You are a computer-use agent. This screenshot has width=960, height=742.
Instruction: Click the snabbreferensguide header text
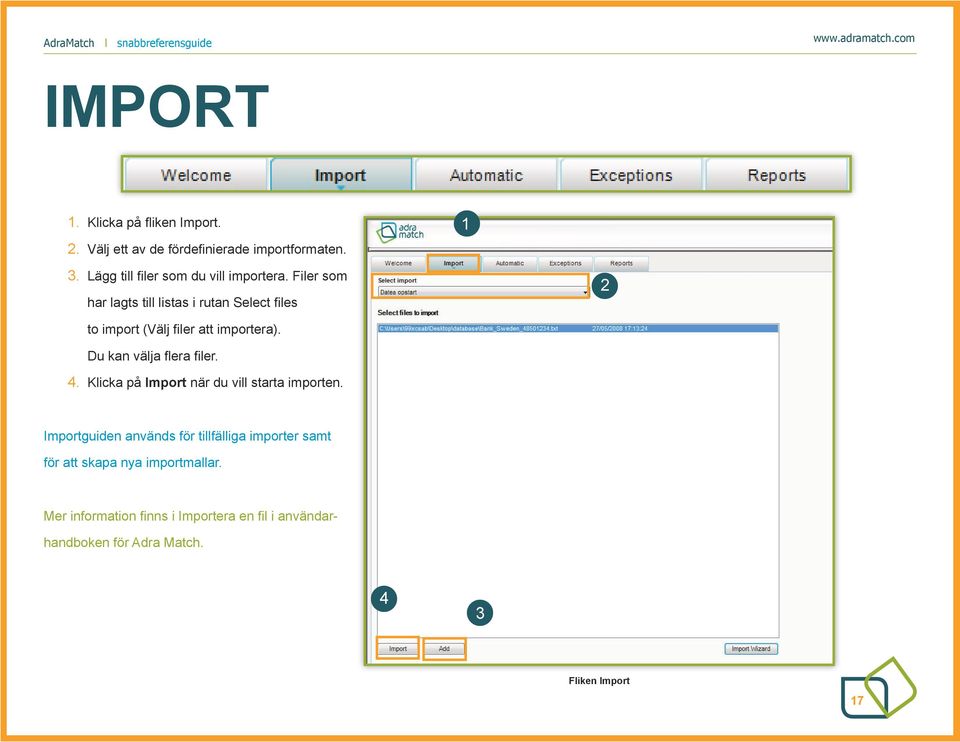click(164, 43)
